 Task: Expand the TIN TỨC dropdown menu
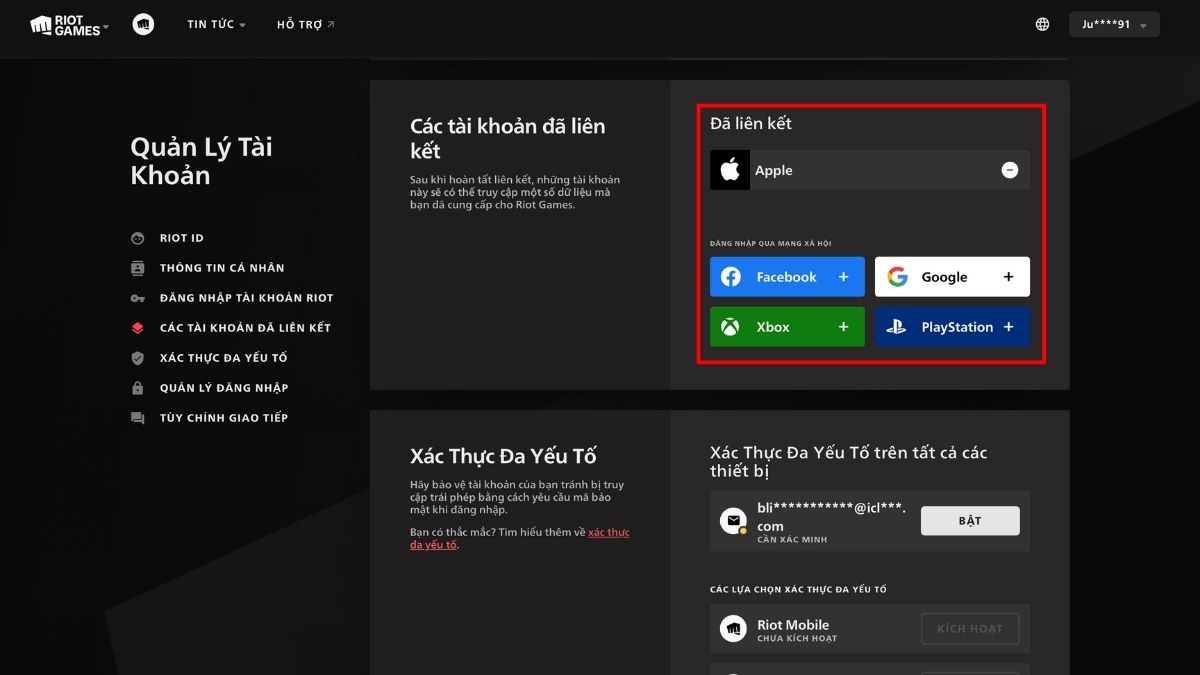click(216, 24)
